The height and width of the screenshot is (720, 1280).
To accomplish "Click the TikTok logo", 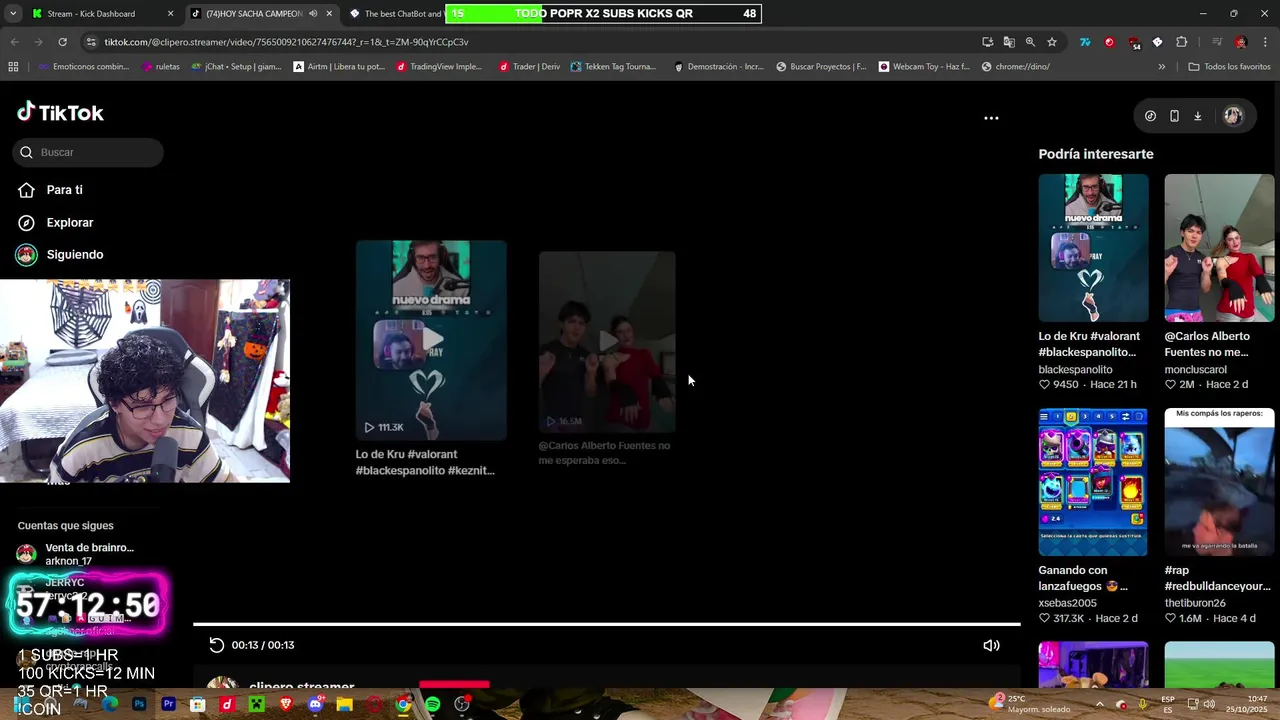I will click(x=60, y=112).
